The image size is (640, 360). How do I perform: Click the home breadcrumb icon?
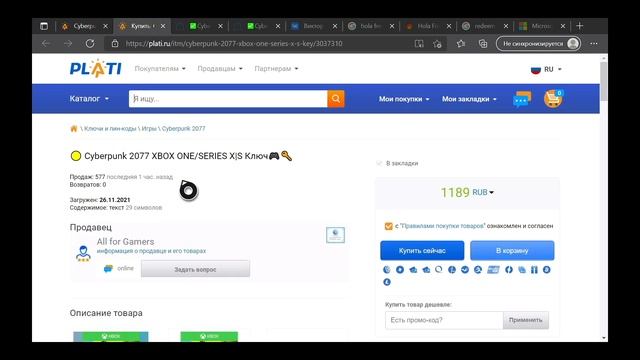coord(74,129)
